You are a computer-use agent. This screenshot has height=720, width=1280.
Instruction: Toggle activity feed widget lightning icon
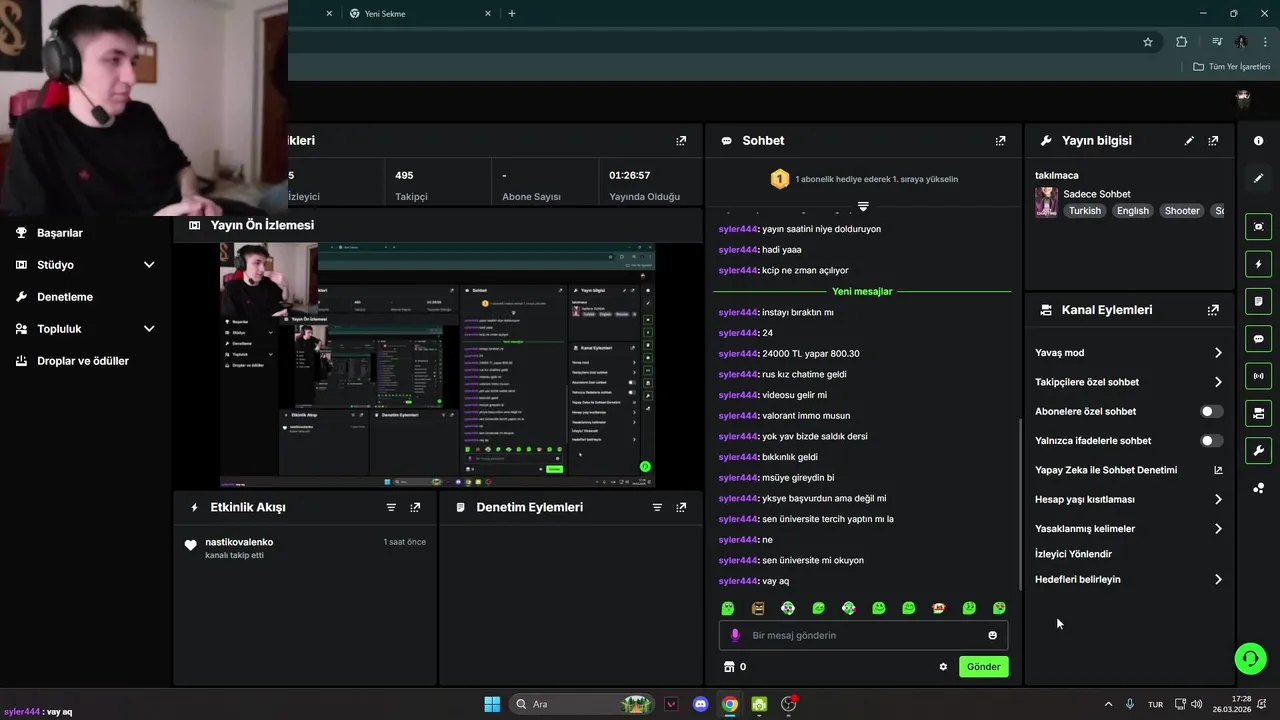tap(1258, 264)
